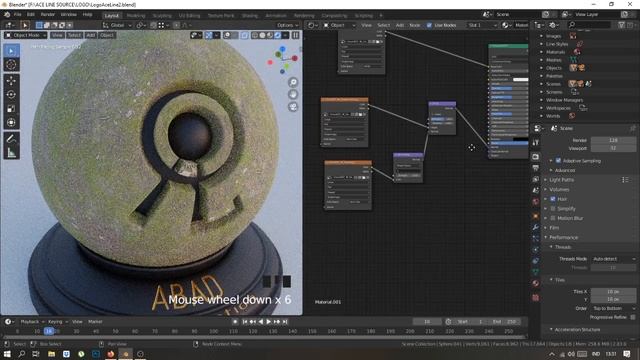Select the Annotate tool

(11, 139)
